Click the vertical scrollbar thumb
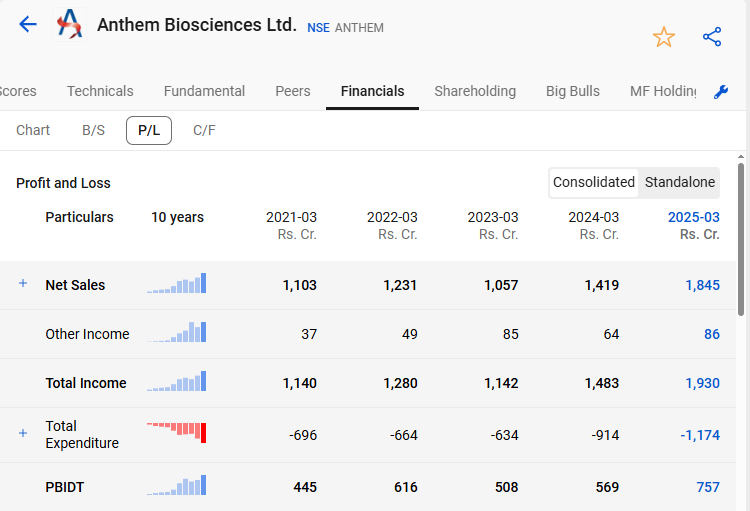750x511 pixels. click(x=741, y=239)
